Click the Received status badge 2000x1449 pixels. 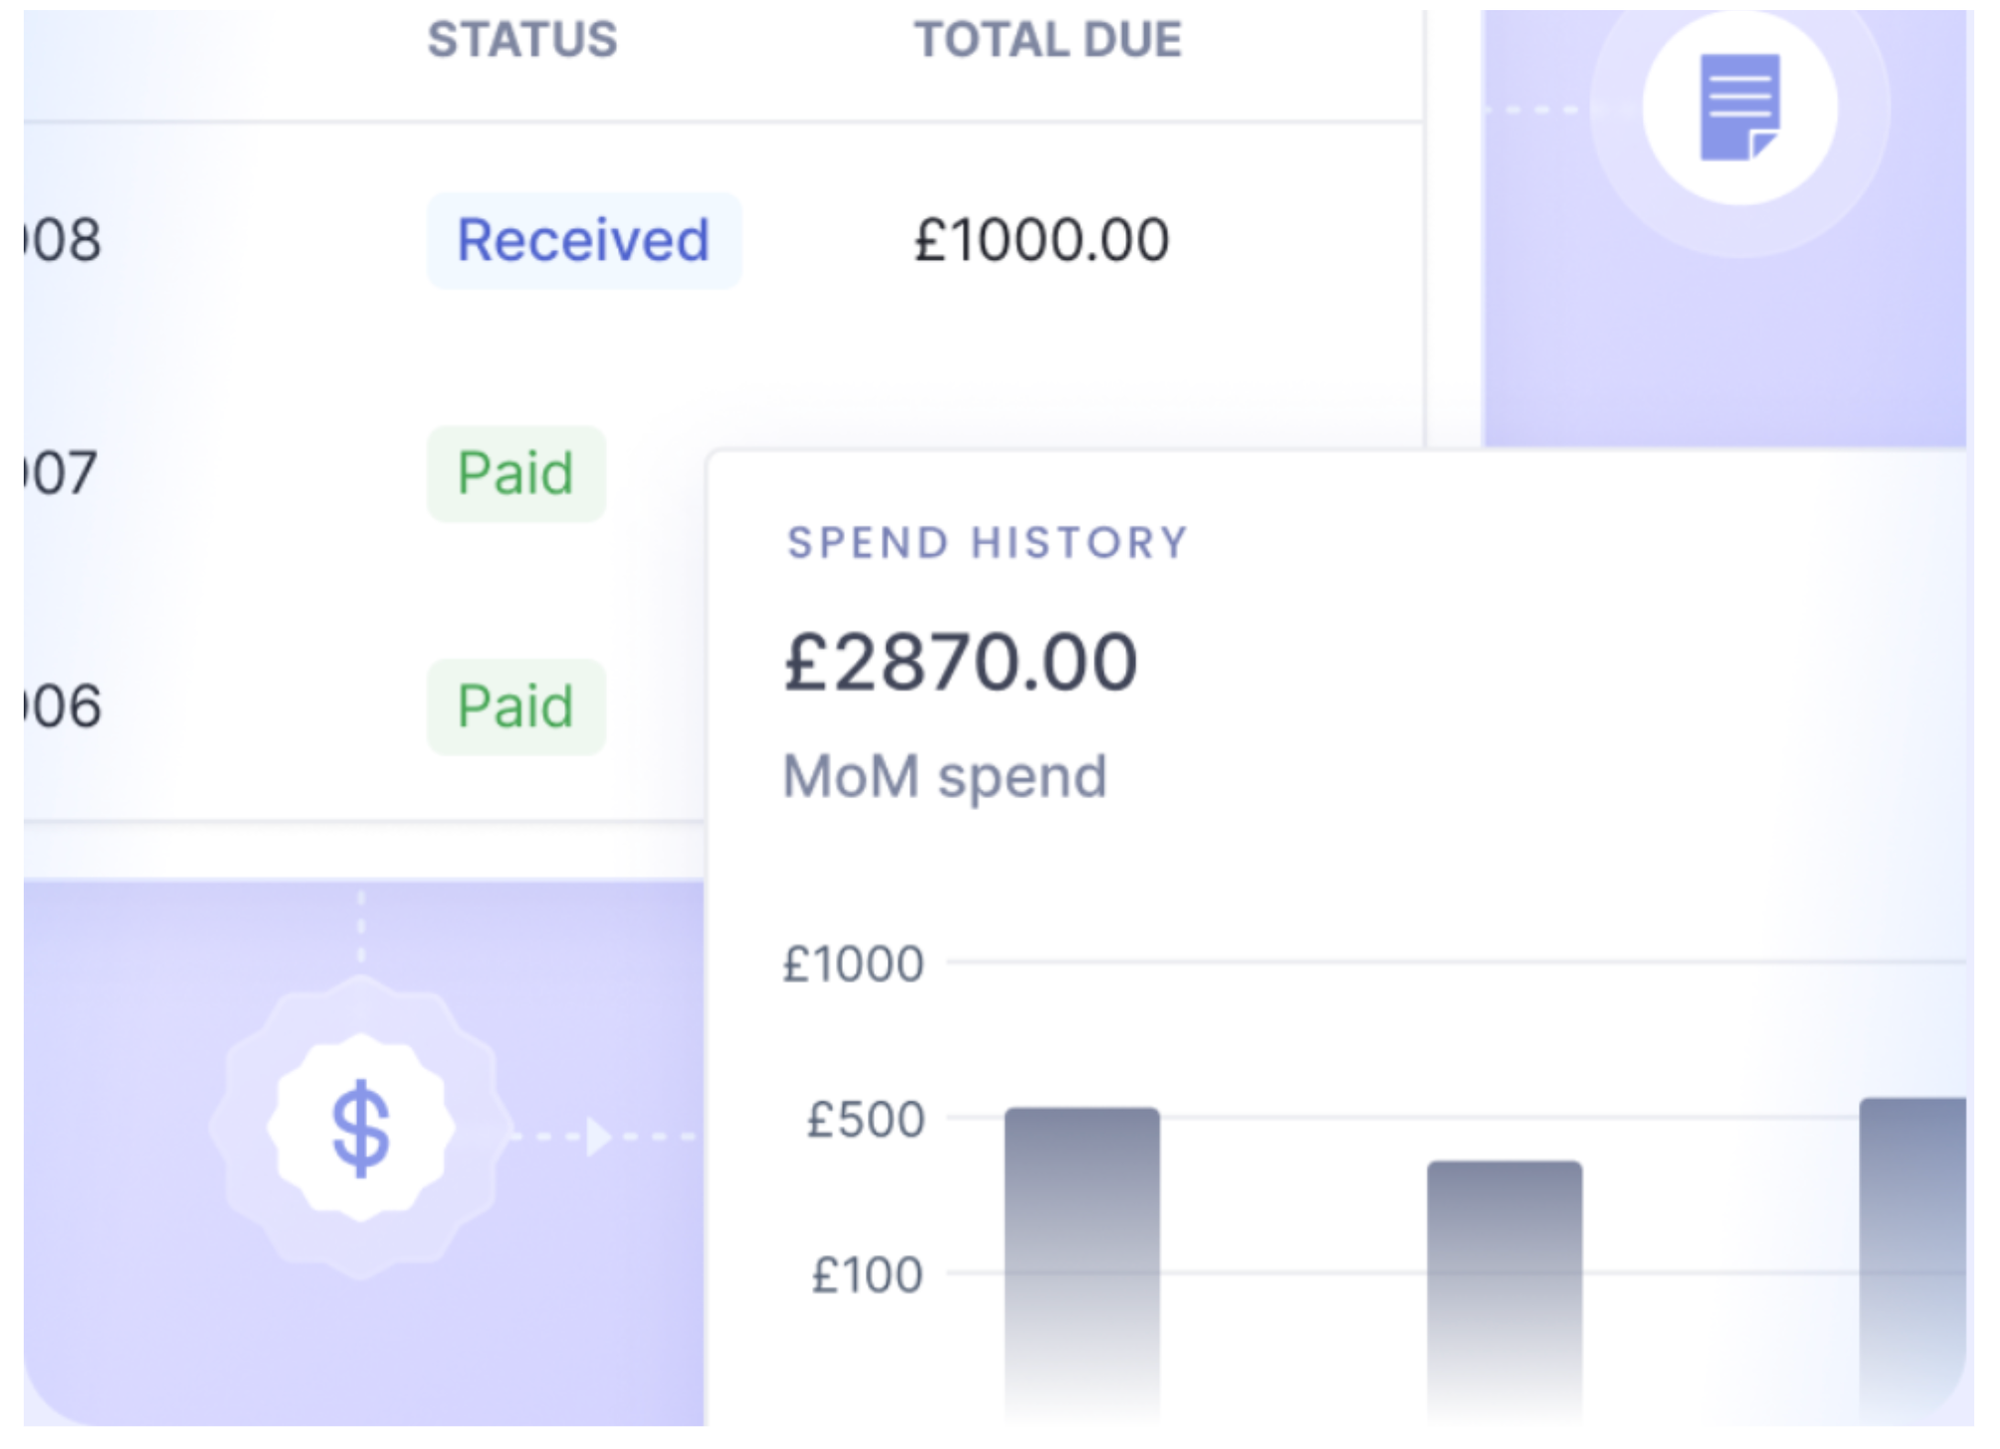pos(584,241)
